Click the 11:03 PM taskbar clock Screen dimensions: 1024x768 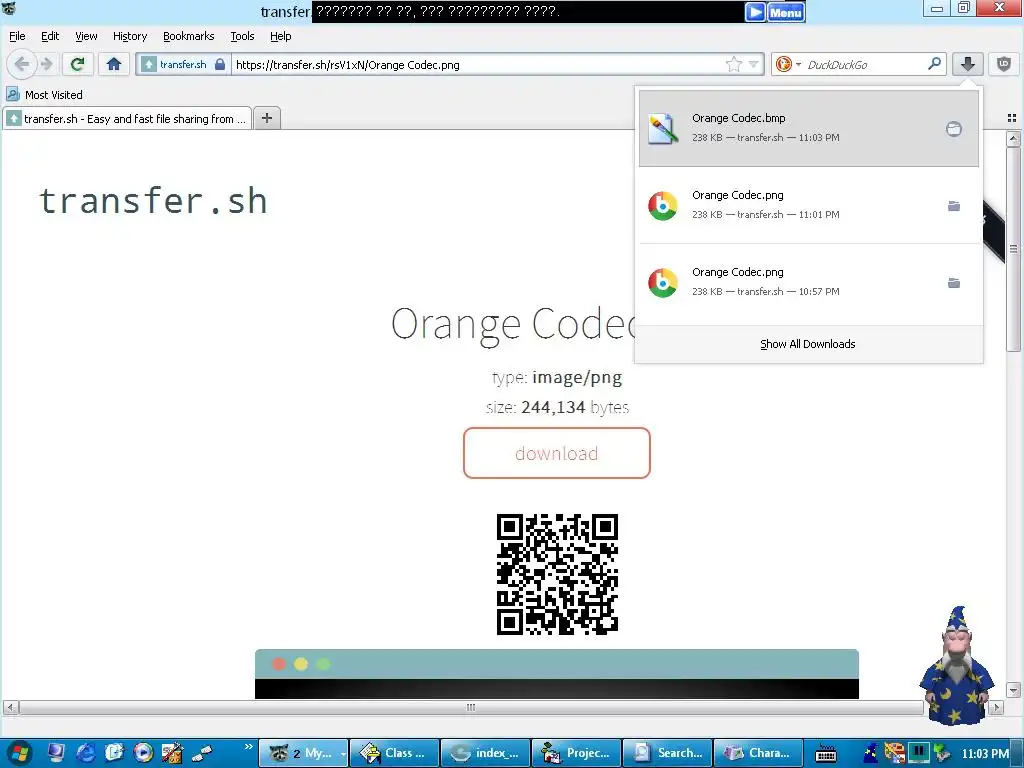[985, 754]
